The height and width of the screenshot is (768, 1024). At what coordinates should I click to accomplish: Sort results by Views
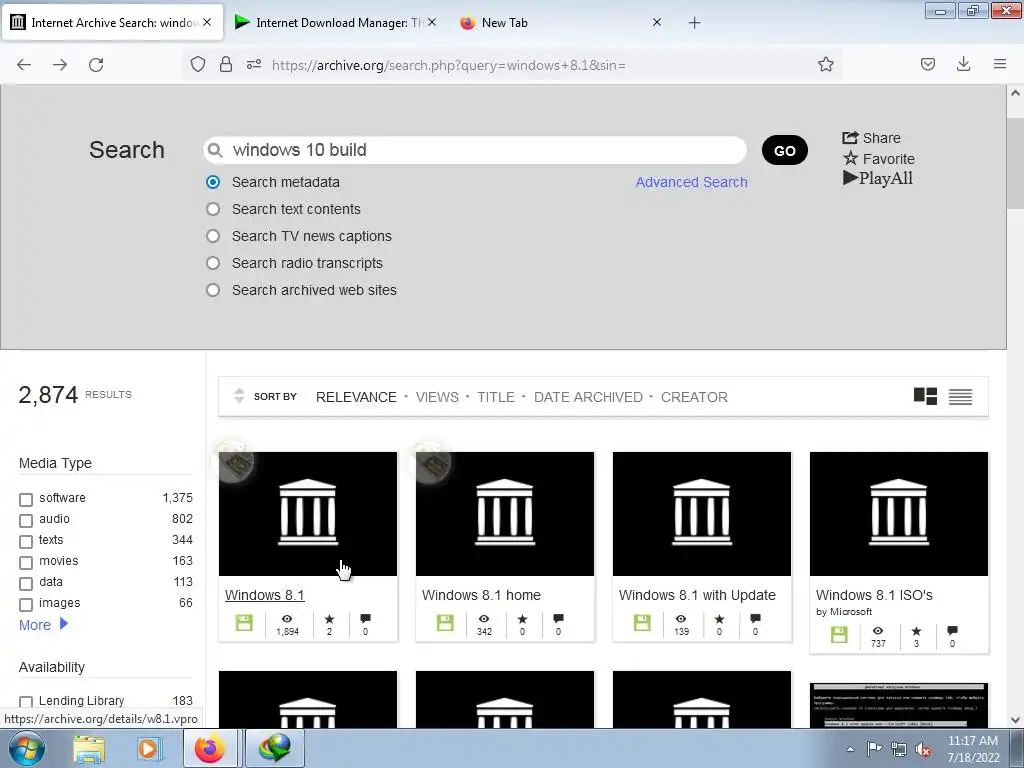pyautogui.click(x=437, y=397)
